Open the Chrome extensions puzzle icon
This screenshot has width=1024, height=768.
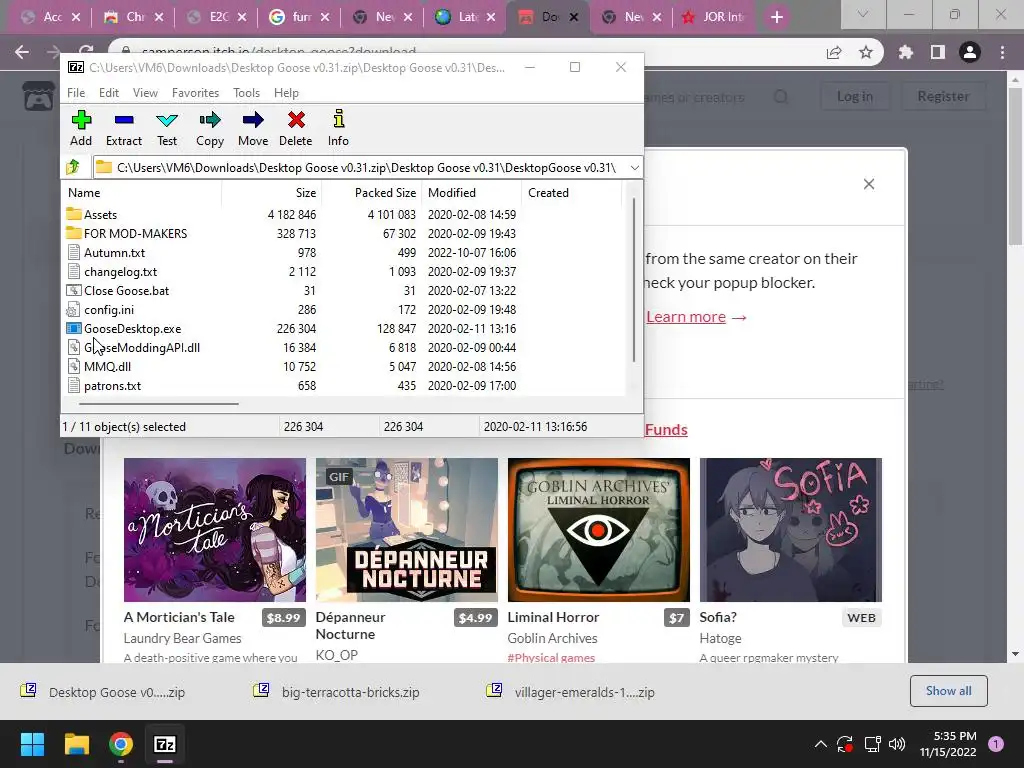coord(906,52)
